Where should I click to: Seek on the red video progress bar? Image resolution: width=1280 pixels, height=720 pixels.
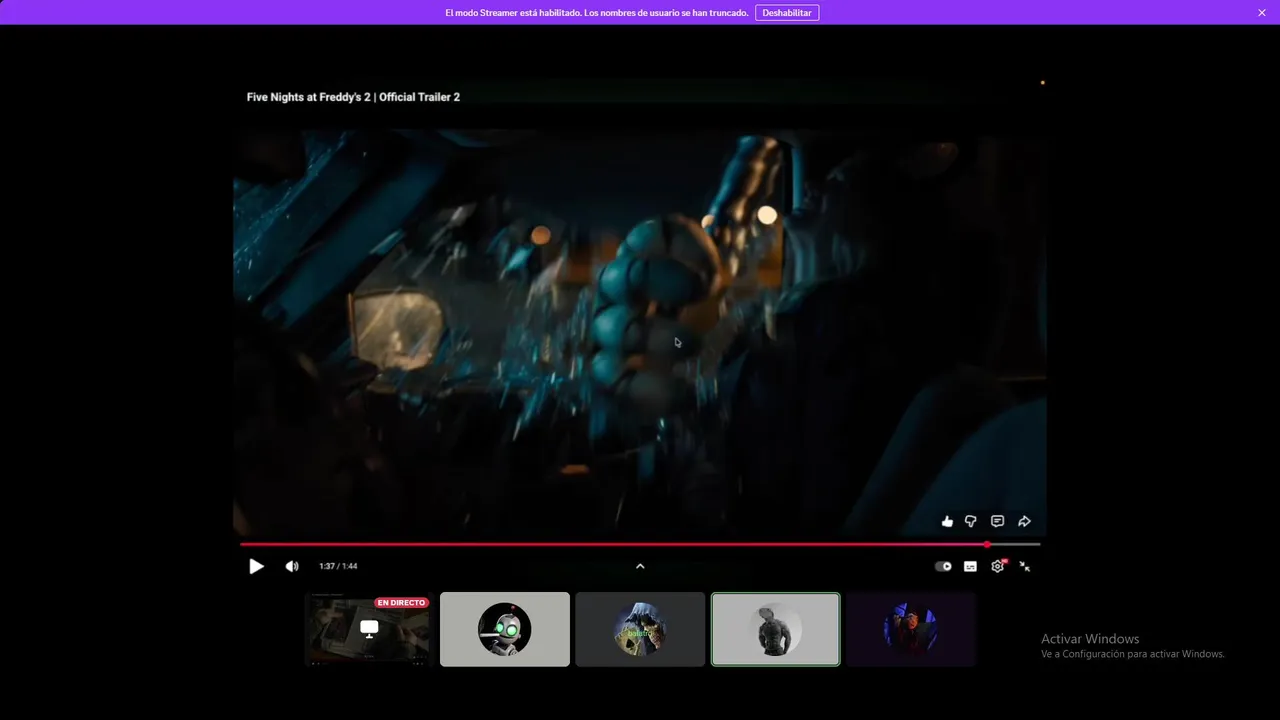(x=640, y=544)
